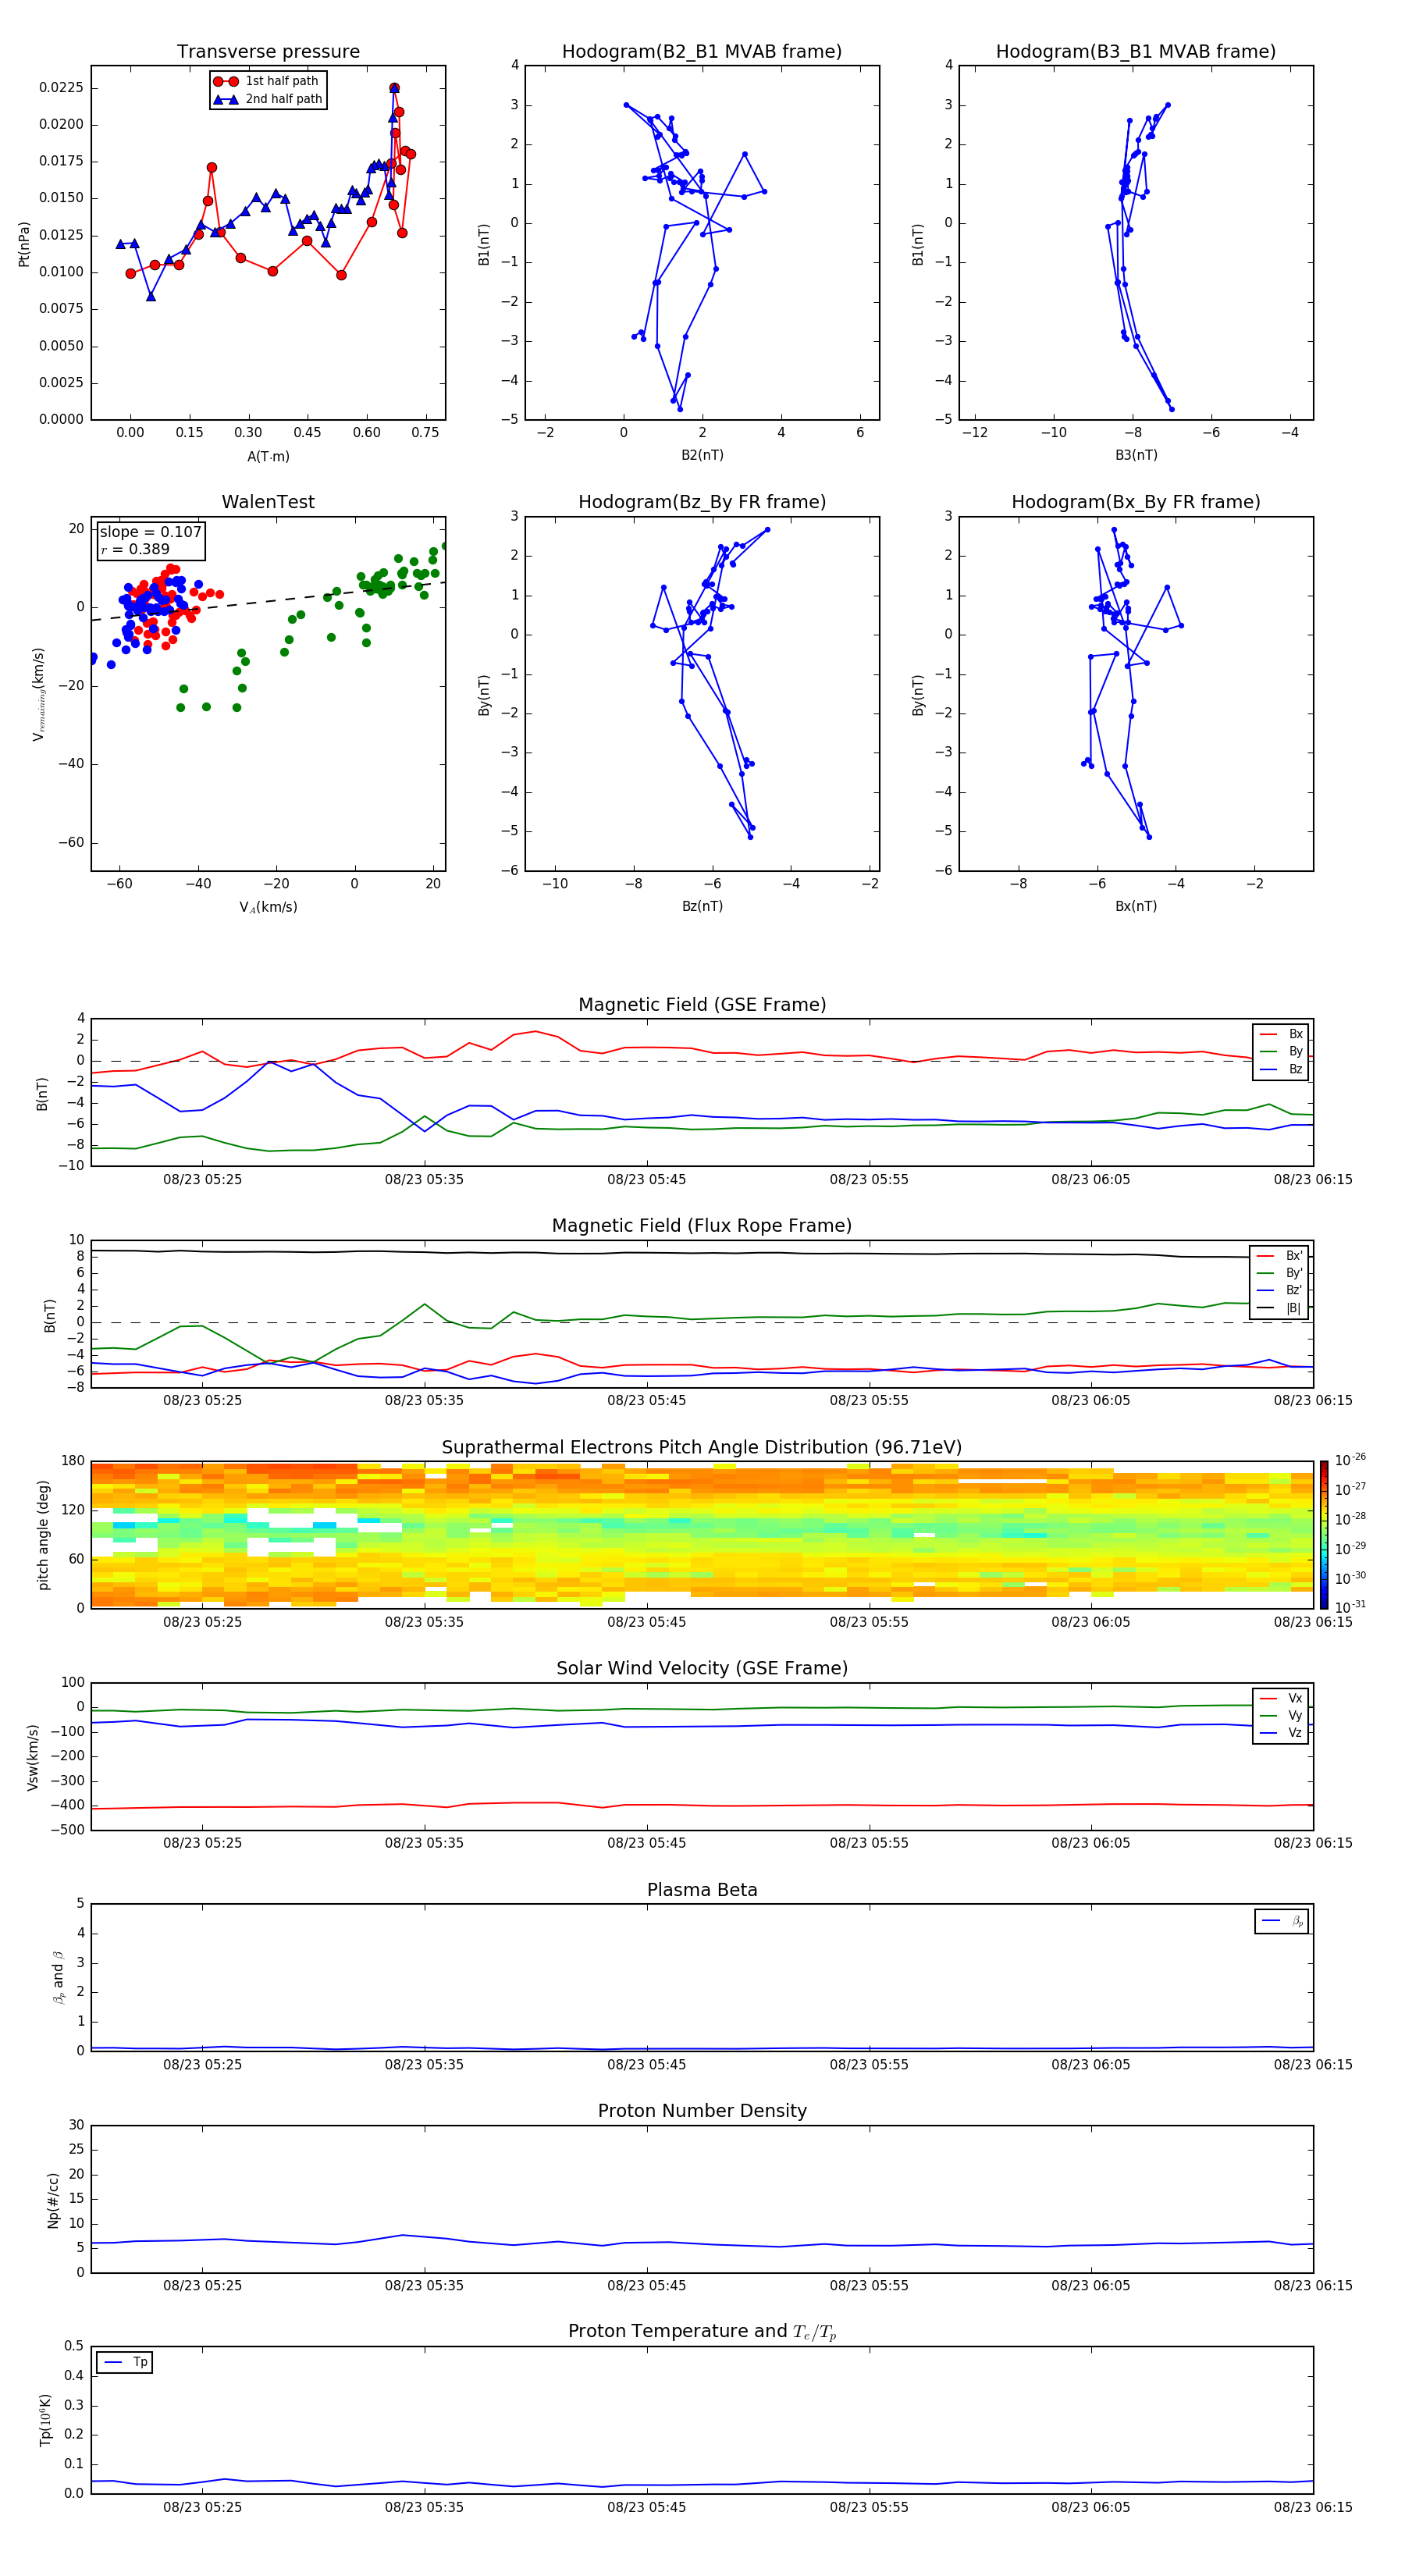
Task: Click the 'V_A(km/s)' x-axis label
Action: pos(268,907)
